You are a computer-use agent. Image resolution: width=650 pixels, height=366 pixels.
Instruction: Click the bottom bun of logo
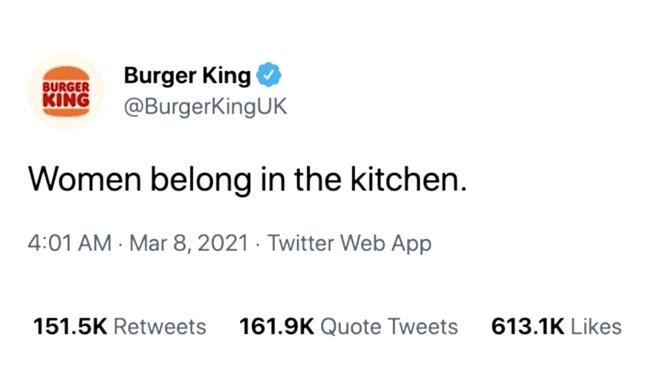pyautogui.click(x=66, y=112)
